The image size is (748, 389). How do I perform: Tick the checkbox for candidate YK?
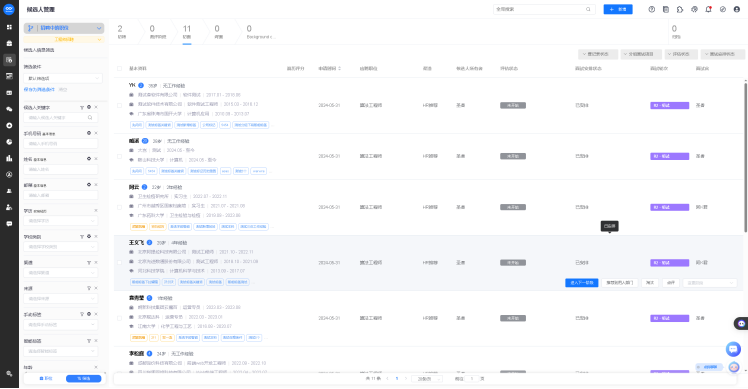[x=119, y=105]
